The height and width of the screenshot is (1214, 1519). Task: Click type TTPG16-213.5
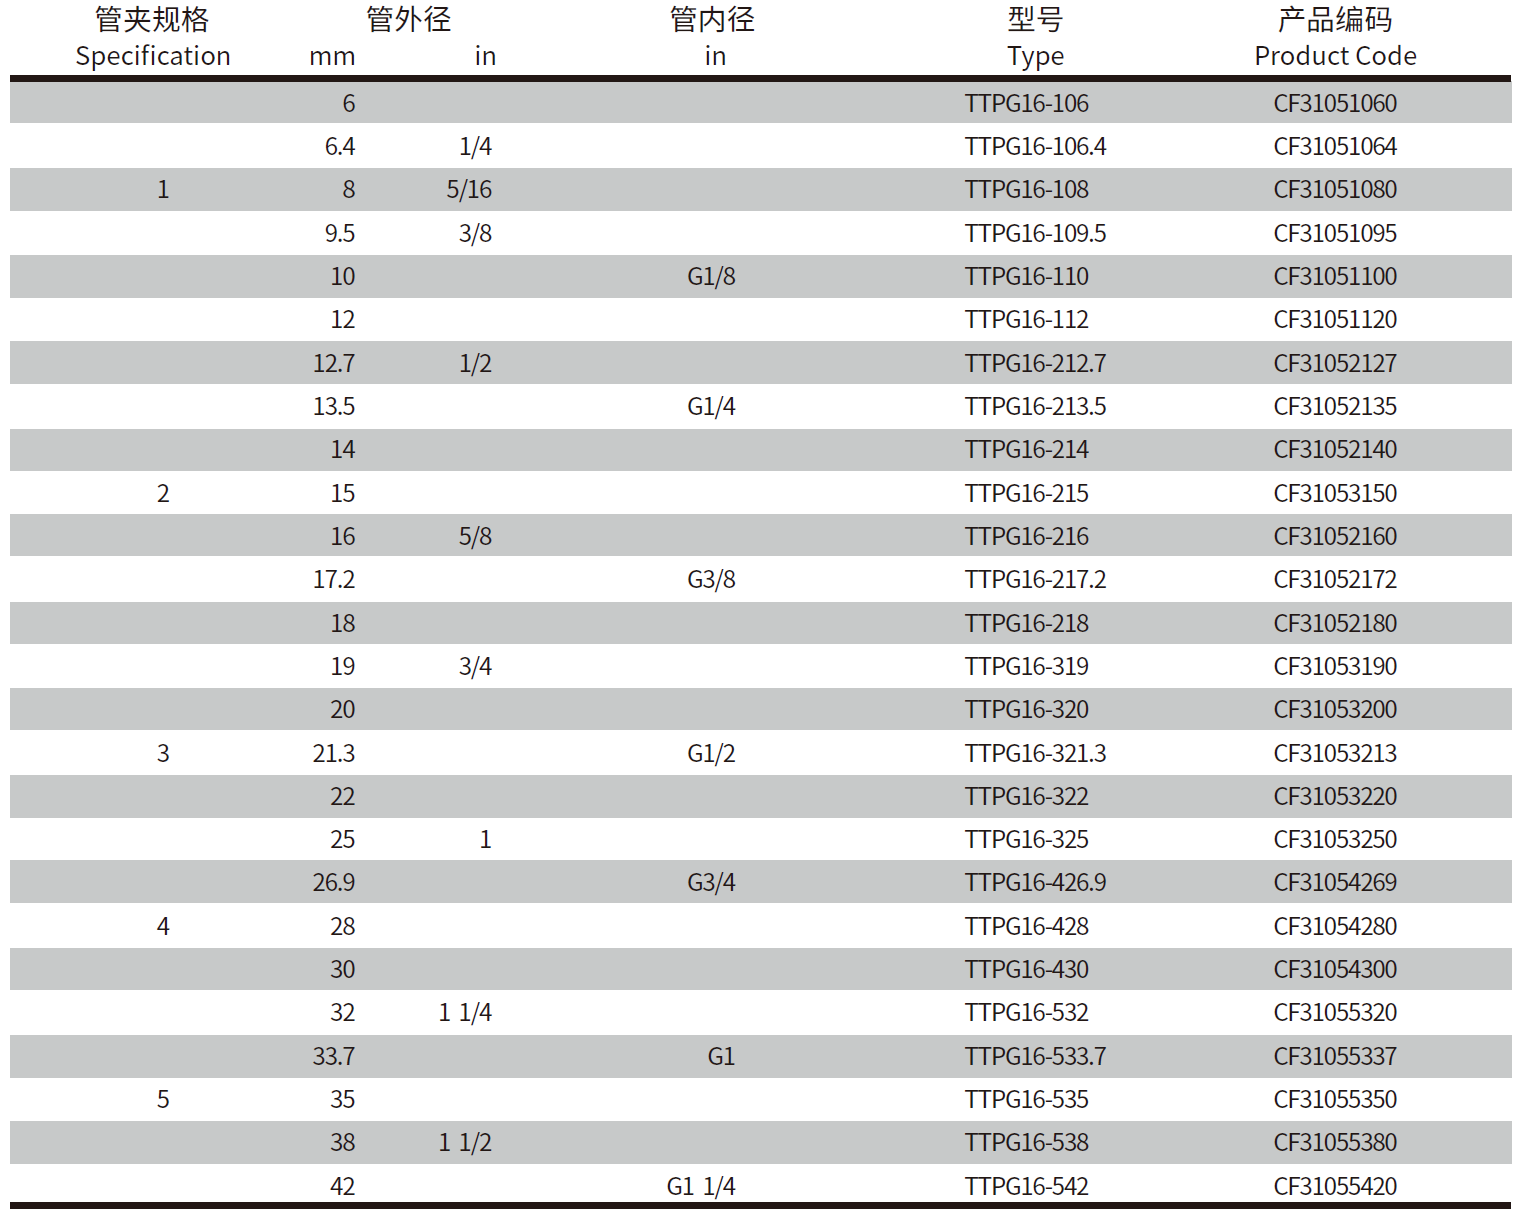coord(1035,406)
